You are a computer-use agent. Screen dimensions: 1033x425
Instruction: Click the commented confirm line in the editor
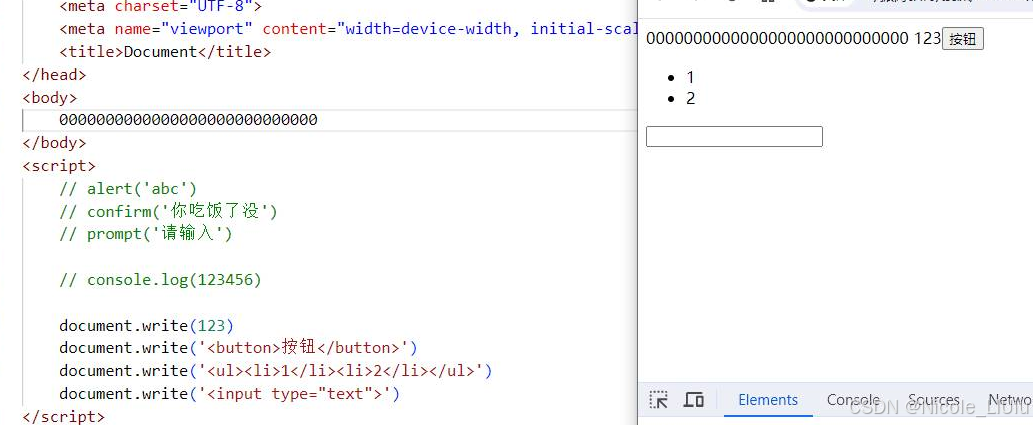[x=169, y=212]
